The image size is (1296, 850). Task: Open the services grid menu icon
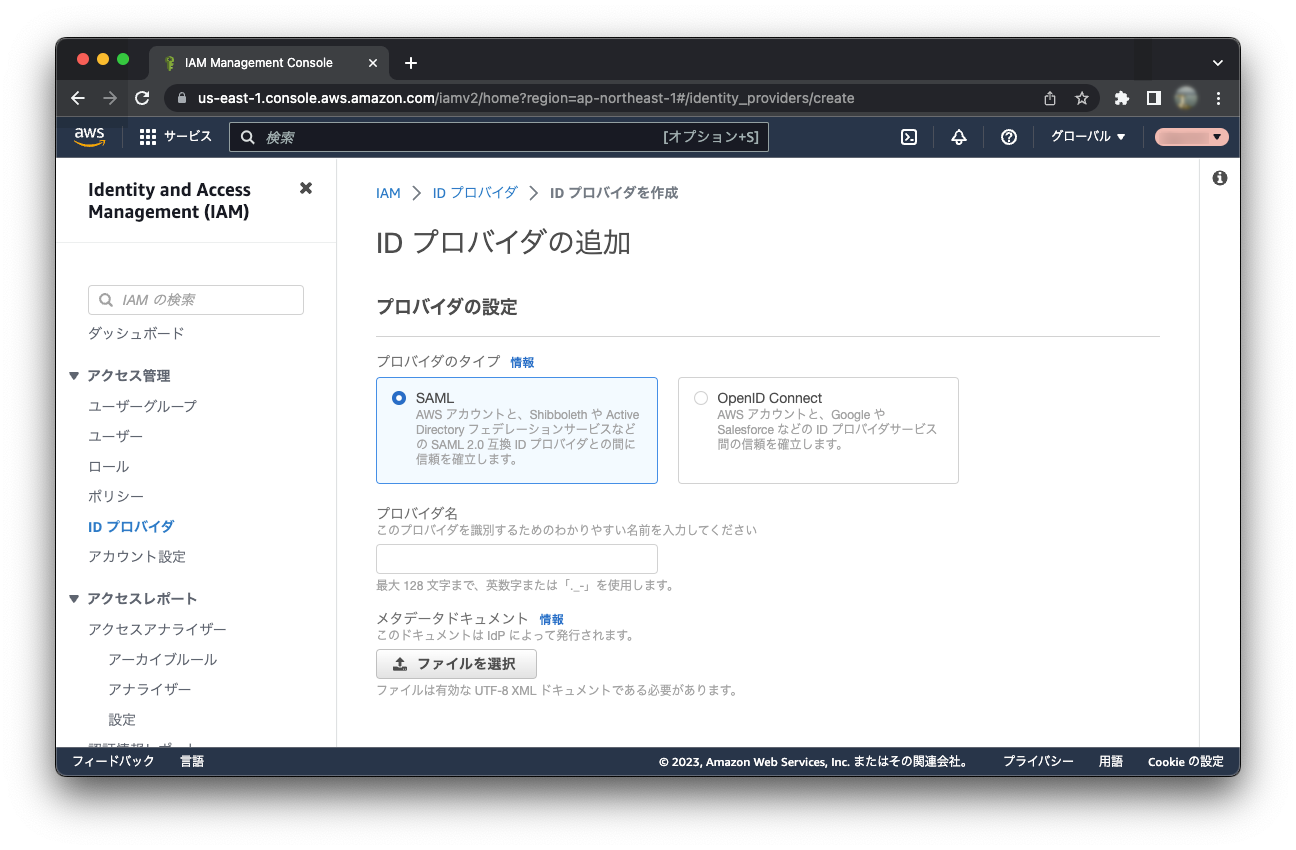click(x=148, y=137)
